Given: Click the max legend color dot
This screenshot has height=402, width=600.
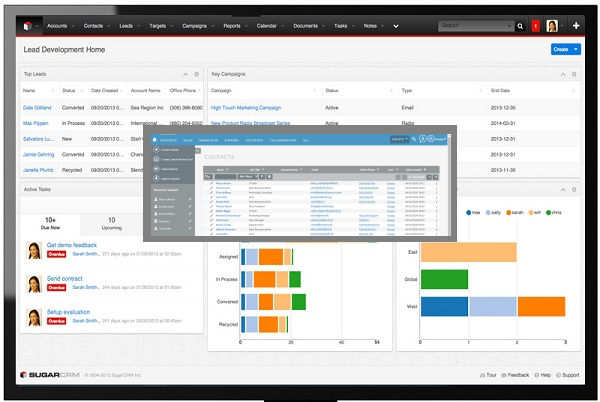Looking at the screenshot, I should [468, 213].
